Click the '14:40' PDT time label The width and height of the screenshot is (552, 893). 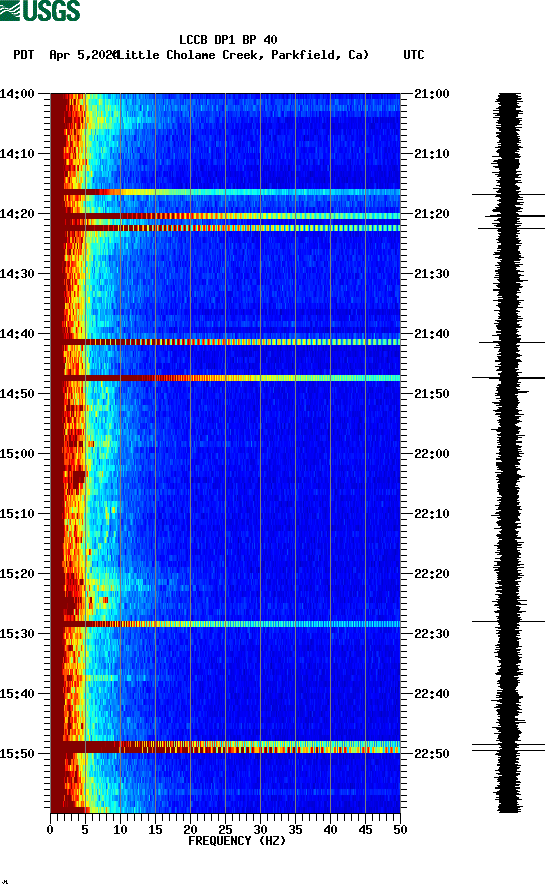pyautogui.click(x=17, y=334)
